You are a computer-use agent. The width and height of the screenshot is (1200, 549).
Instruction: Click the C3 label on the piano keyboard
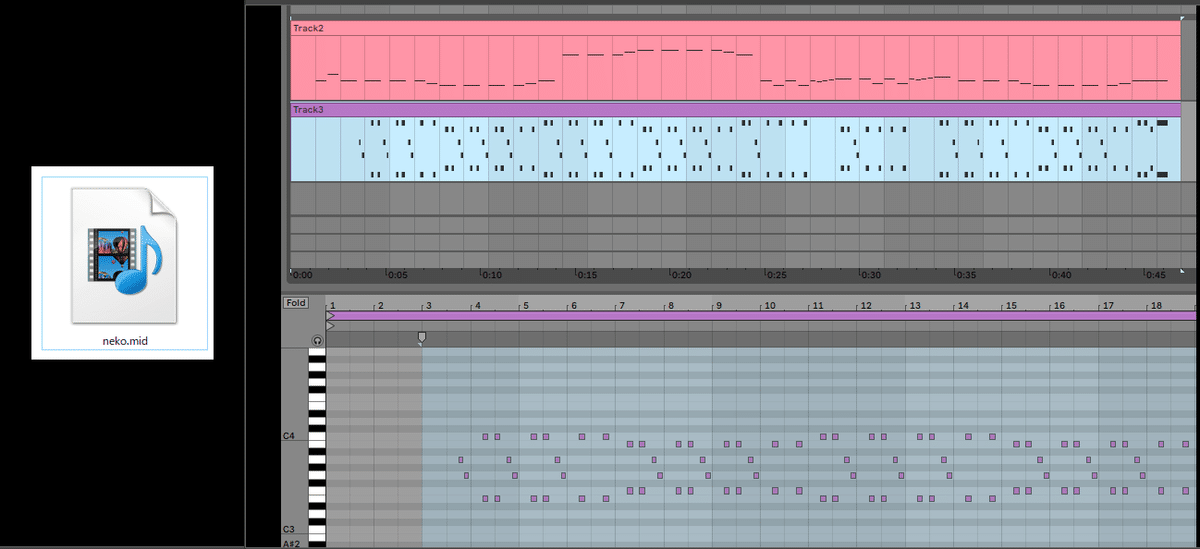tap(289, 529)
